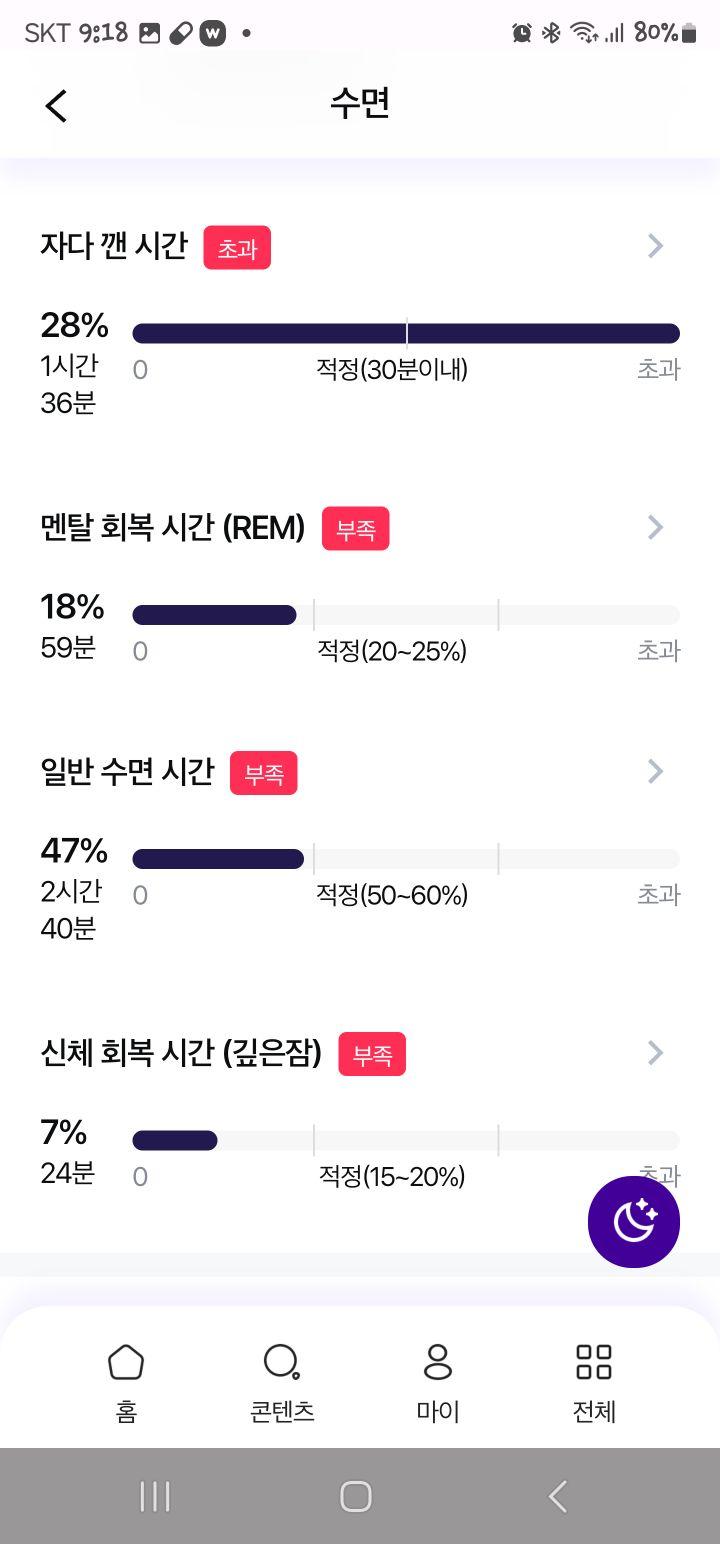The image size is (720, 1544).
Task: Tap the 부족 badge beside 일반 수면 시간
Action: pyautogui.click(x=264, y=773)
